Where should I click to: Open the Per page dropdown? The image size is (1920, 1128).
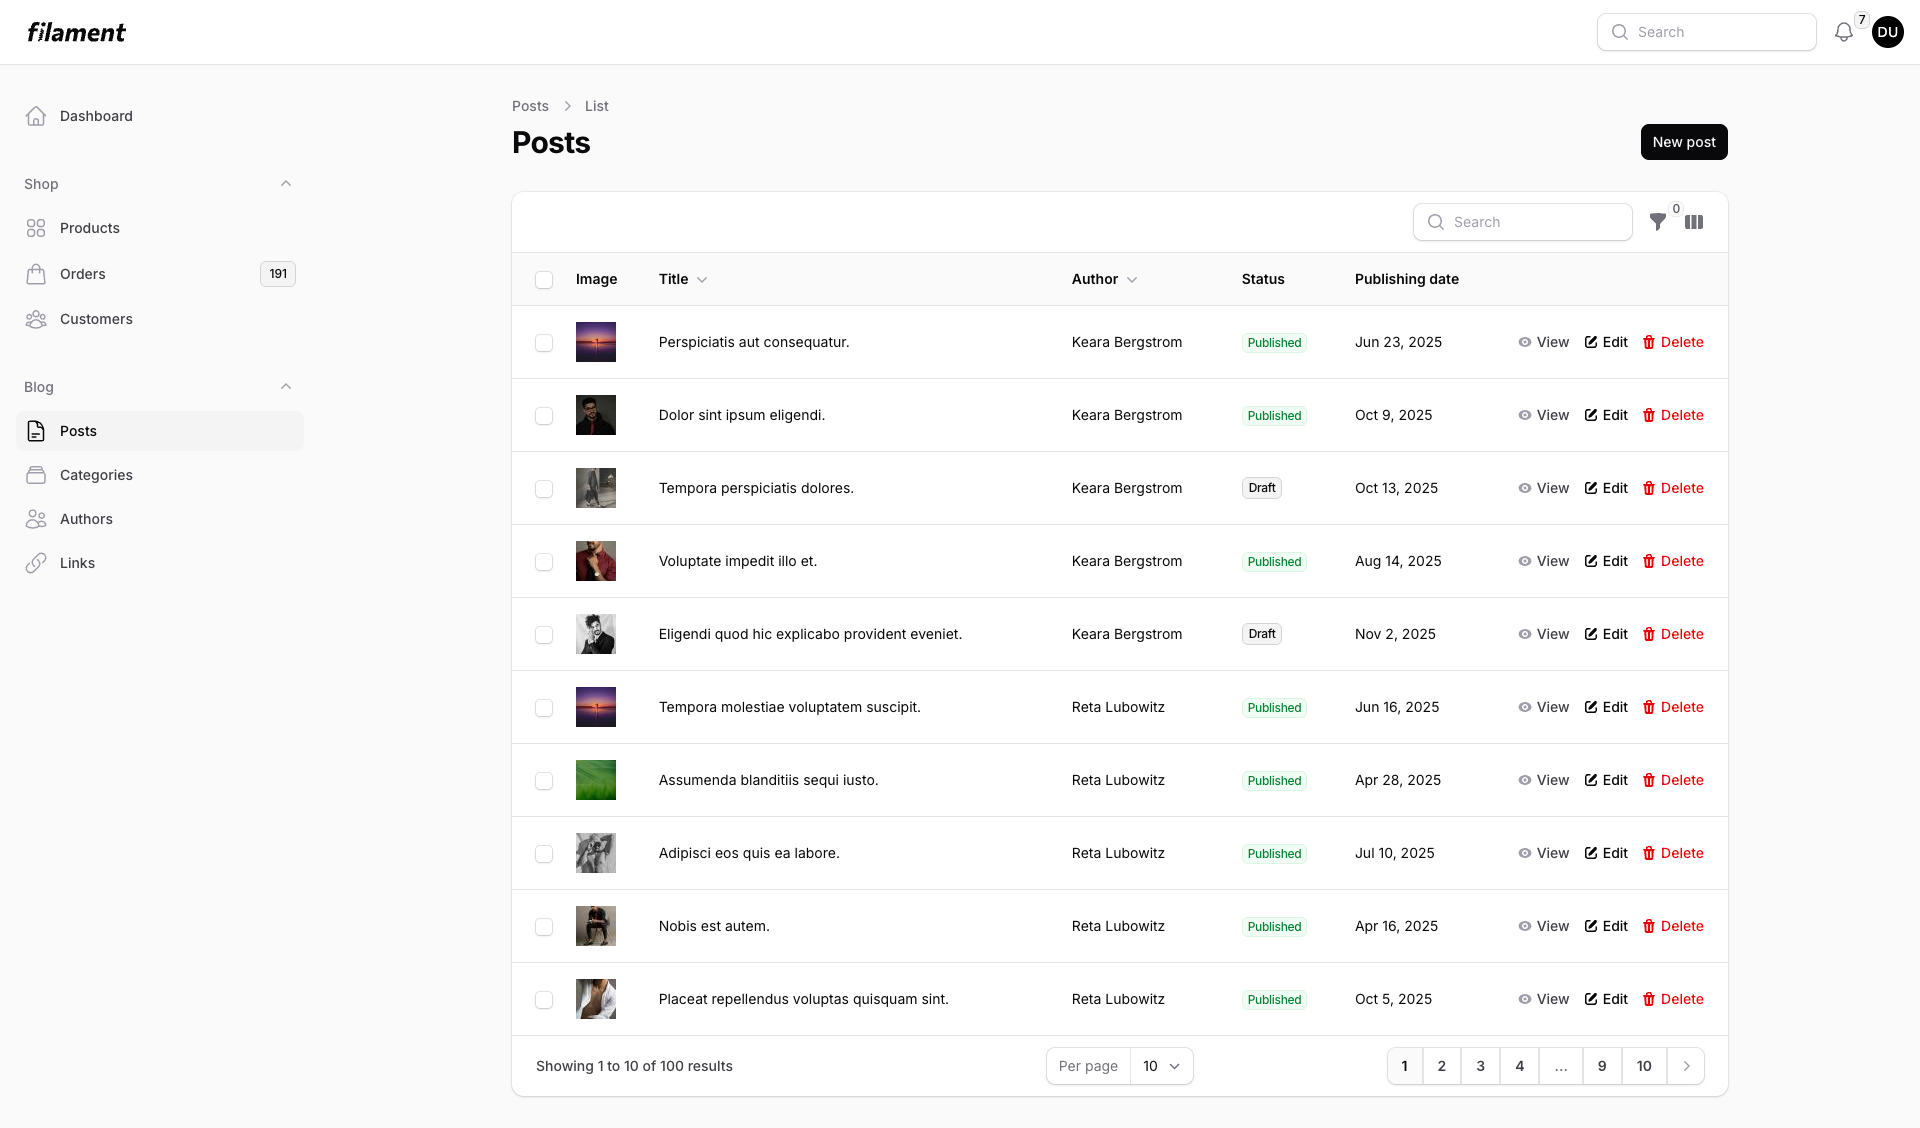coord(1161,1066)
